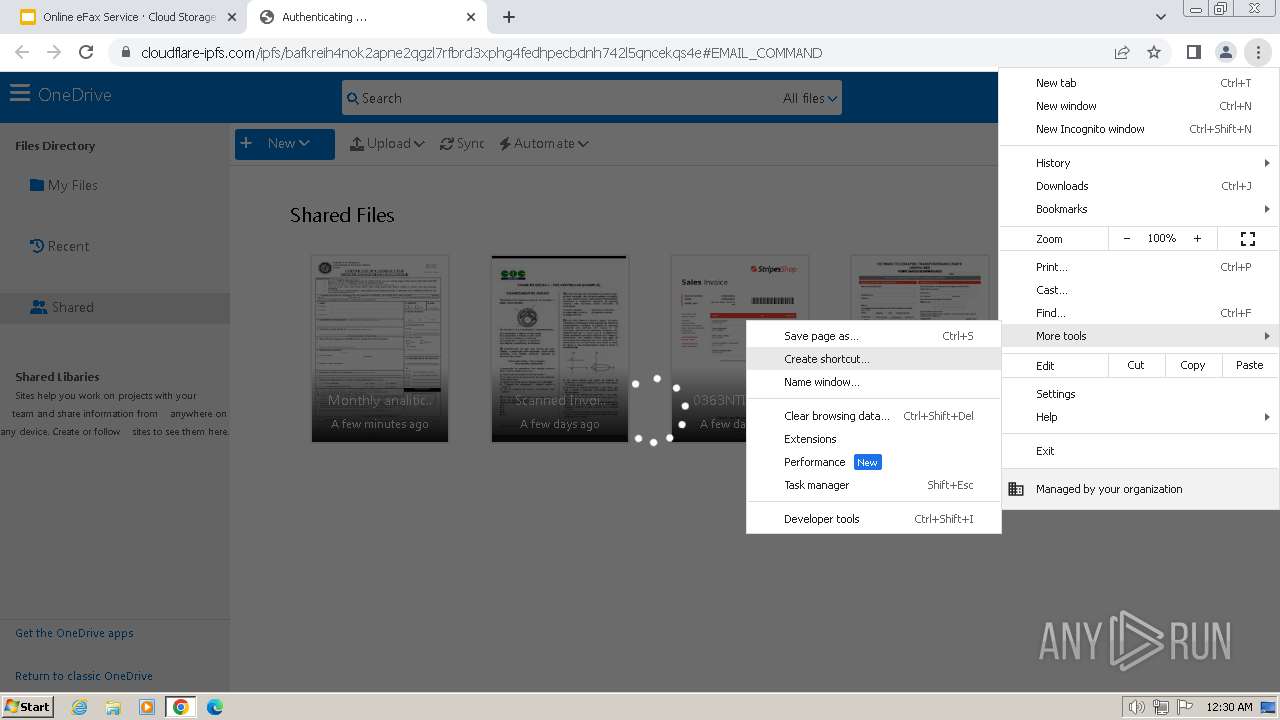The width and height of the screenshot is (1280, 720).
Task: Click the Sync toolbar button
Action: point(462,143)
